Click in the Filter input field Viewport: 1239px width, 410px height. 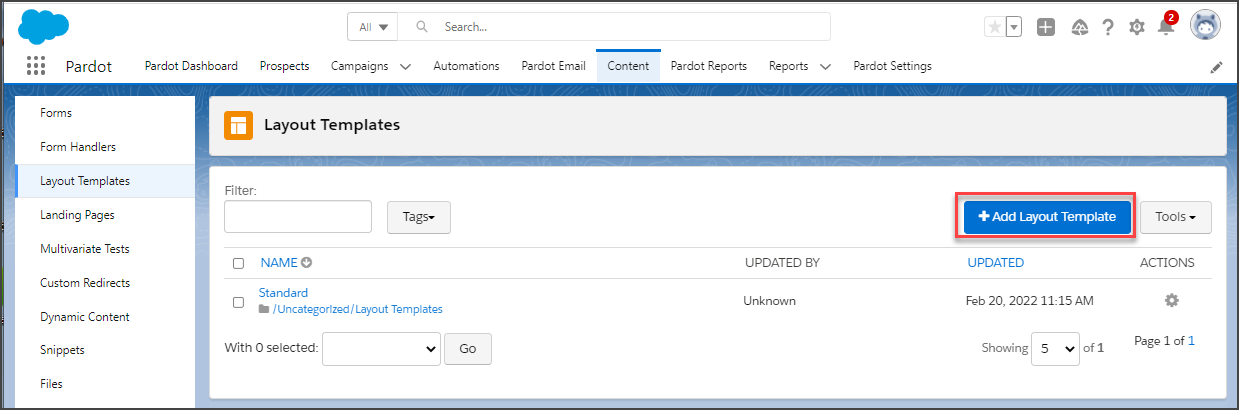click(298, 217)
